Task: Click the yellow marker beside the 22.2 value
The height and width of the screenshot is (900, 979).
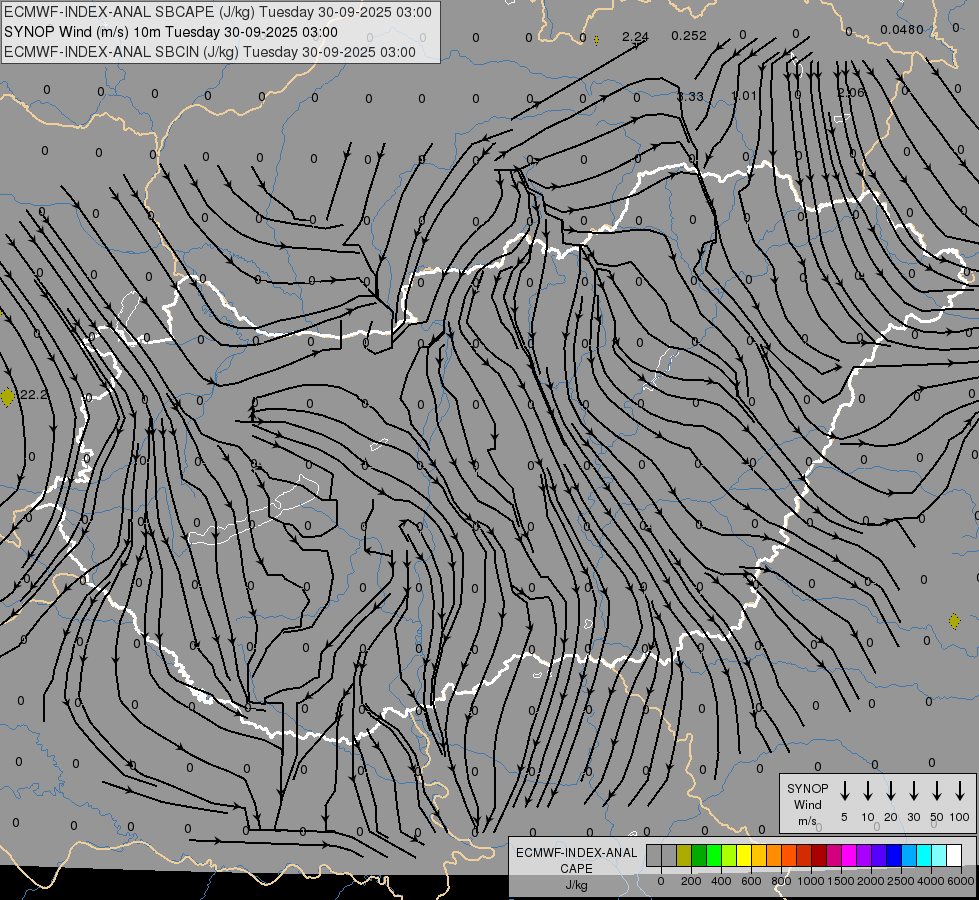Action: tap(8, 397)
